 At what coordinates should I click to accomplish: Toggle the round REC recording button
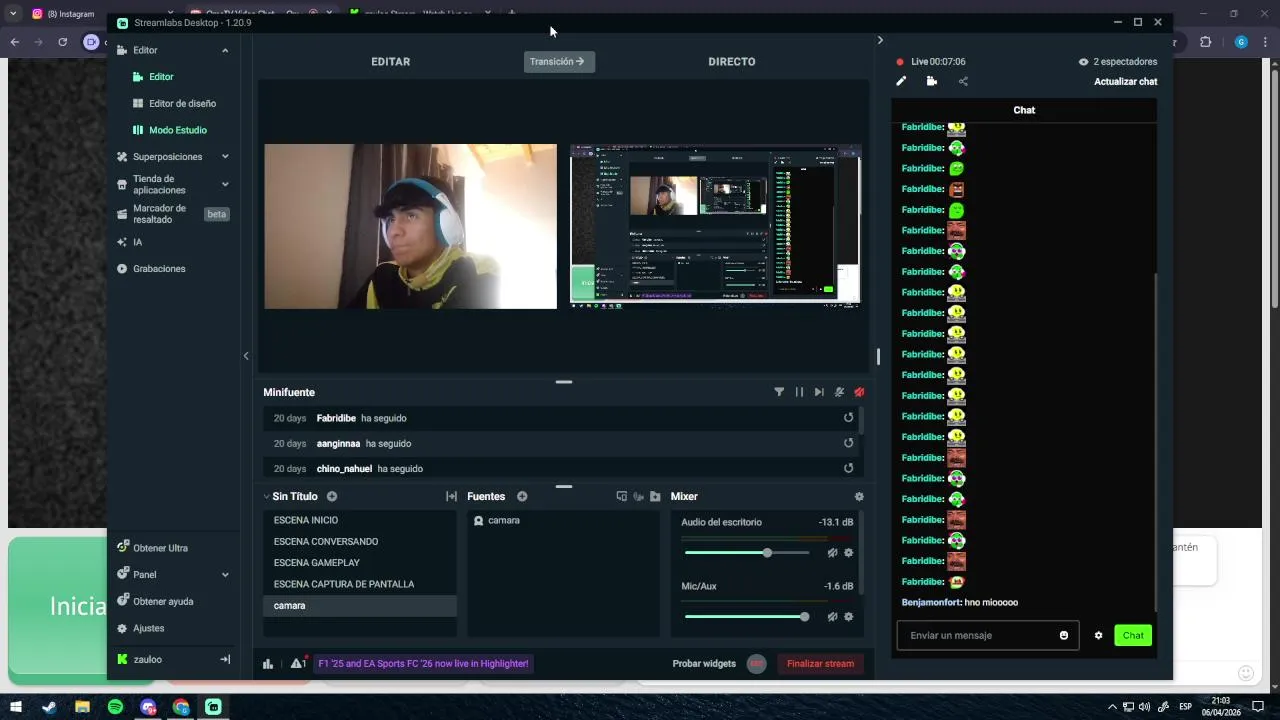pos(757,663)
